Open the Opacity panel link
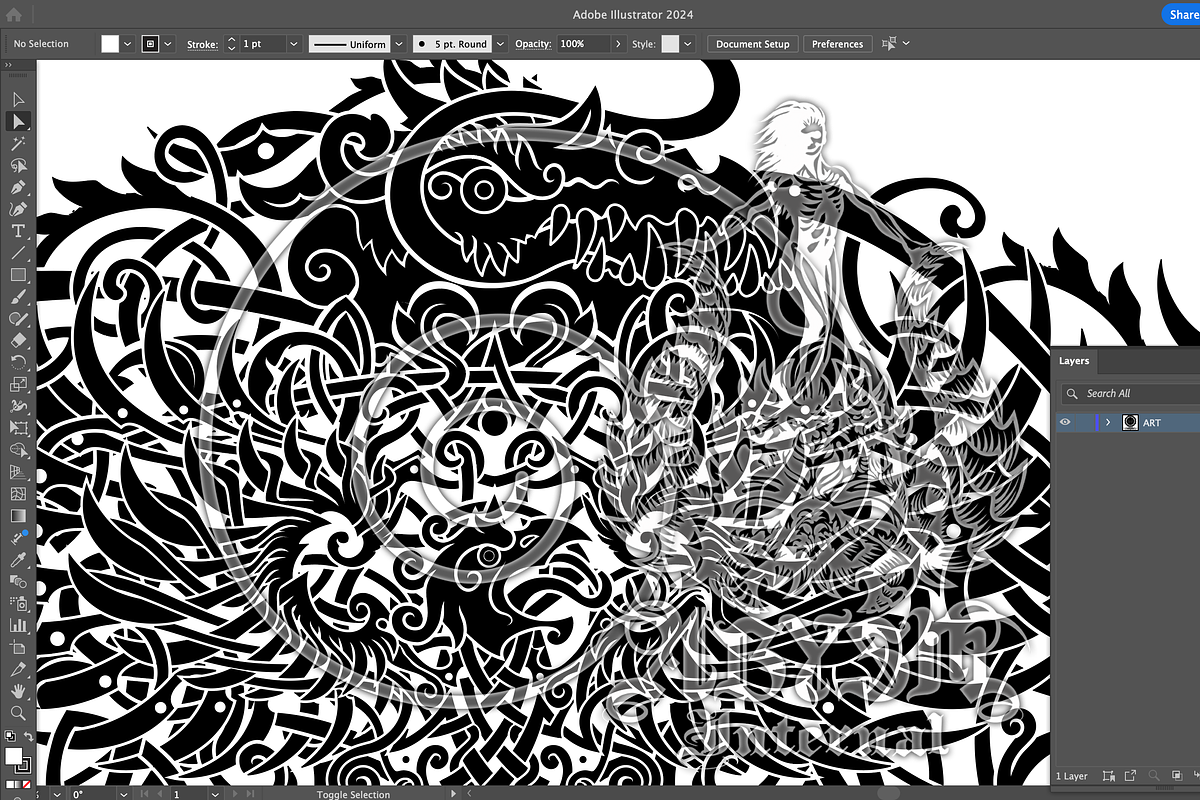The height and width of the screenshot is (800, 1200). pyautogui.click(x=533, y=44)
